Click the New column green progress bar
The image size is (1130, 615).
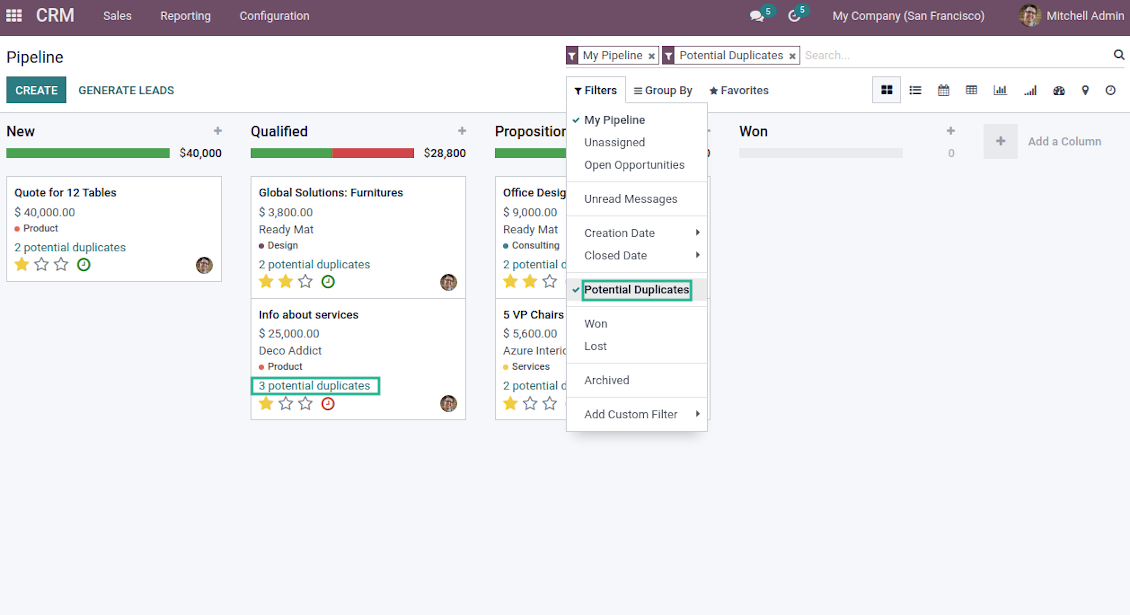88,153
